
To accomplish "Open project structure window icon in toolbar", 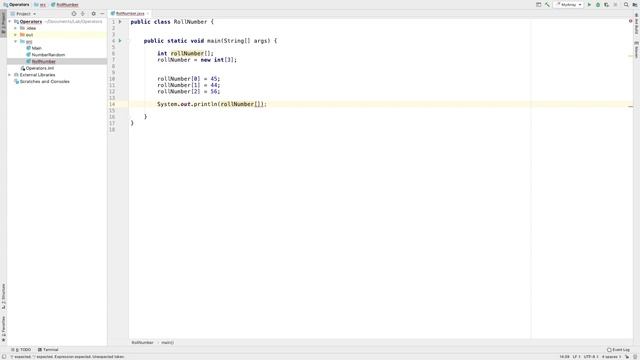I will (x=538, y=4).
